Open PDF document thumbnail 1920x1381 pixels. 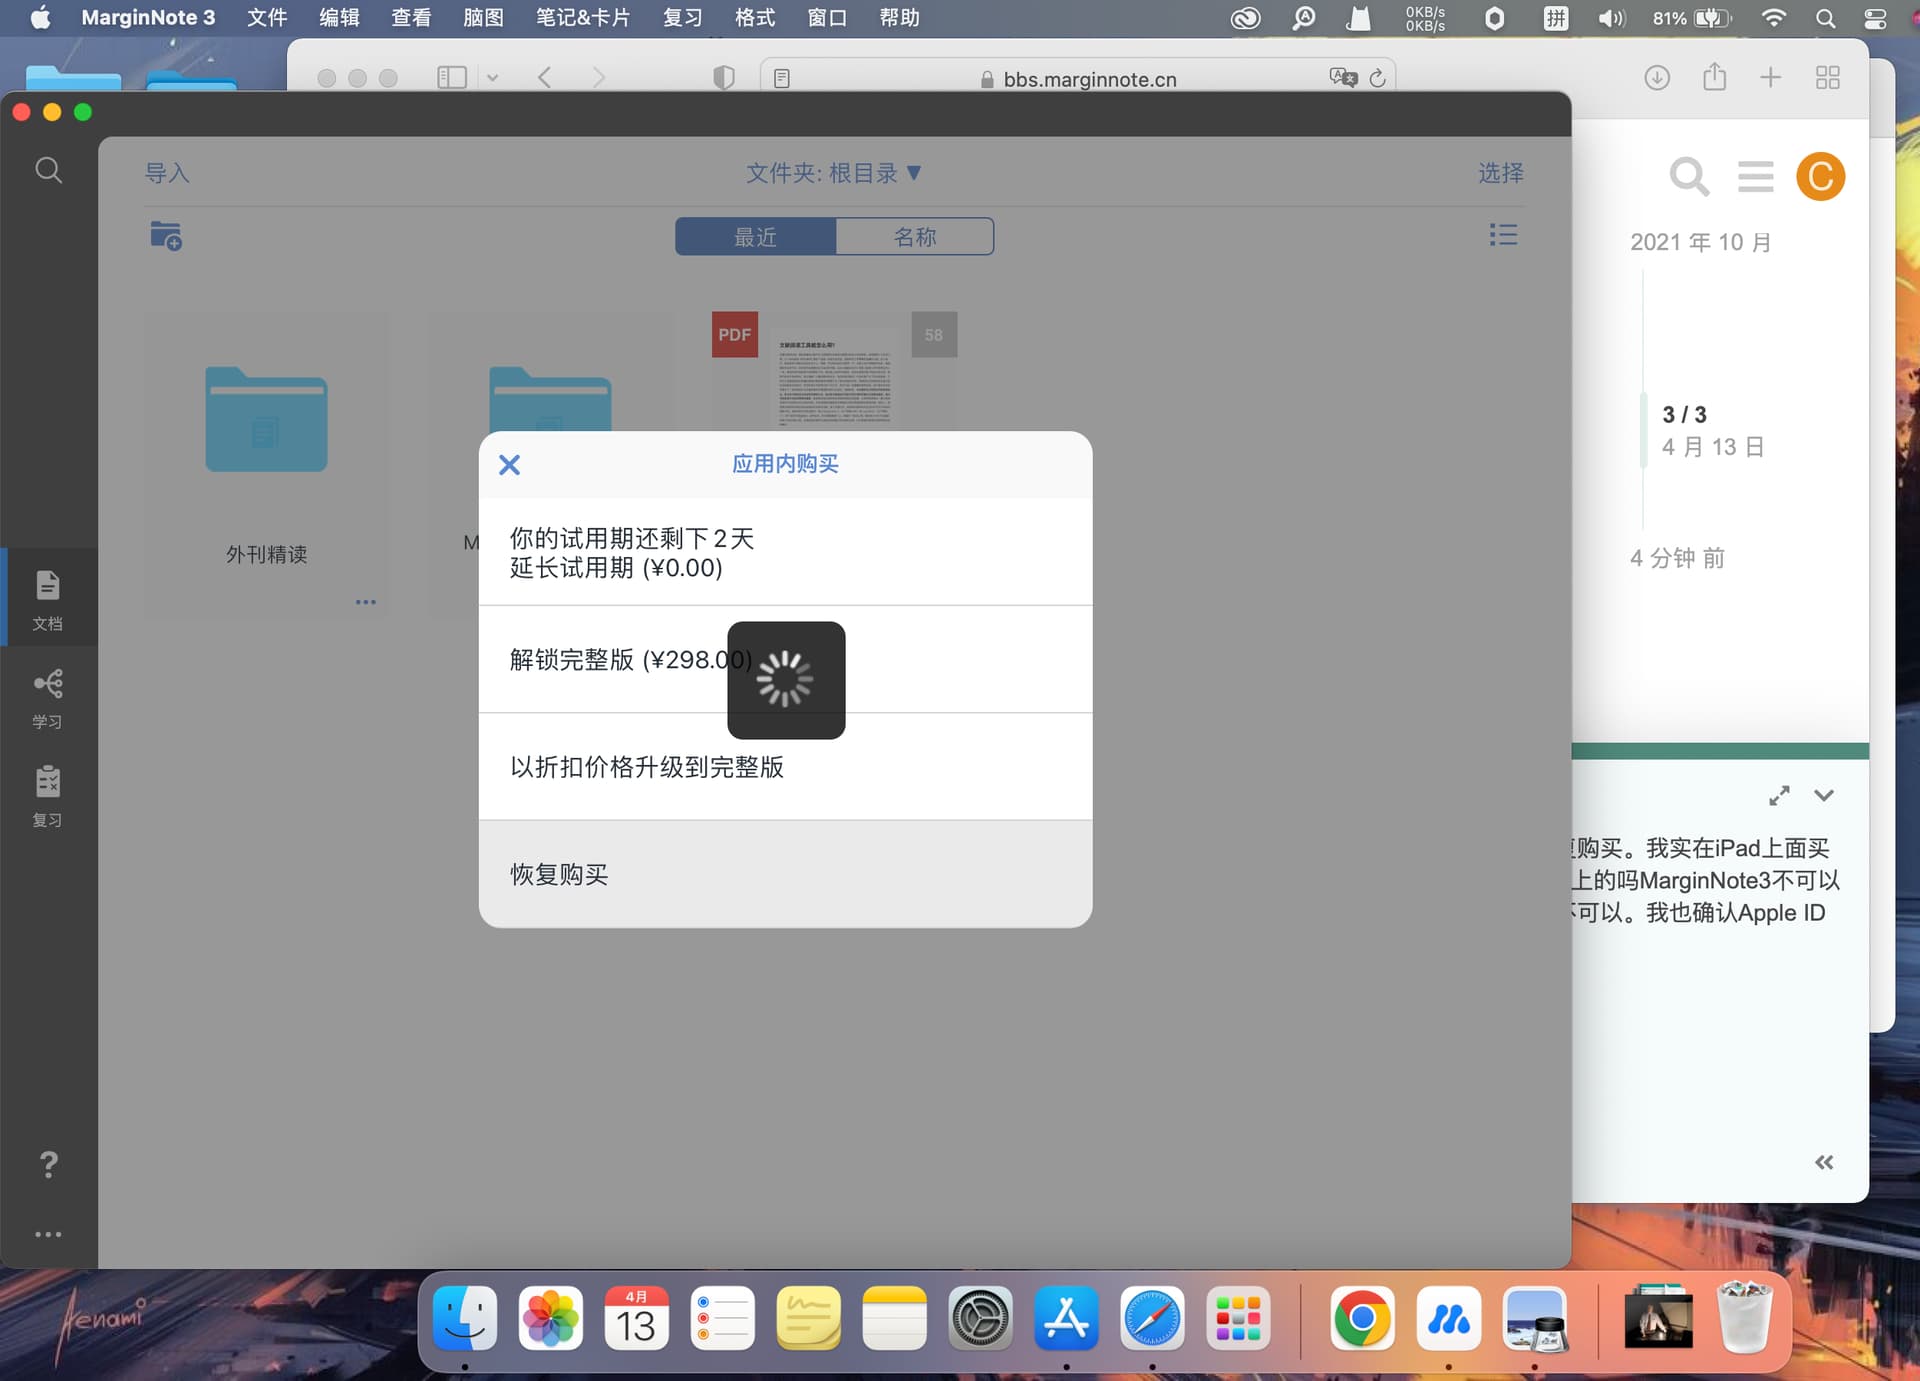click(x=834, y=372)
